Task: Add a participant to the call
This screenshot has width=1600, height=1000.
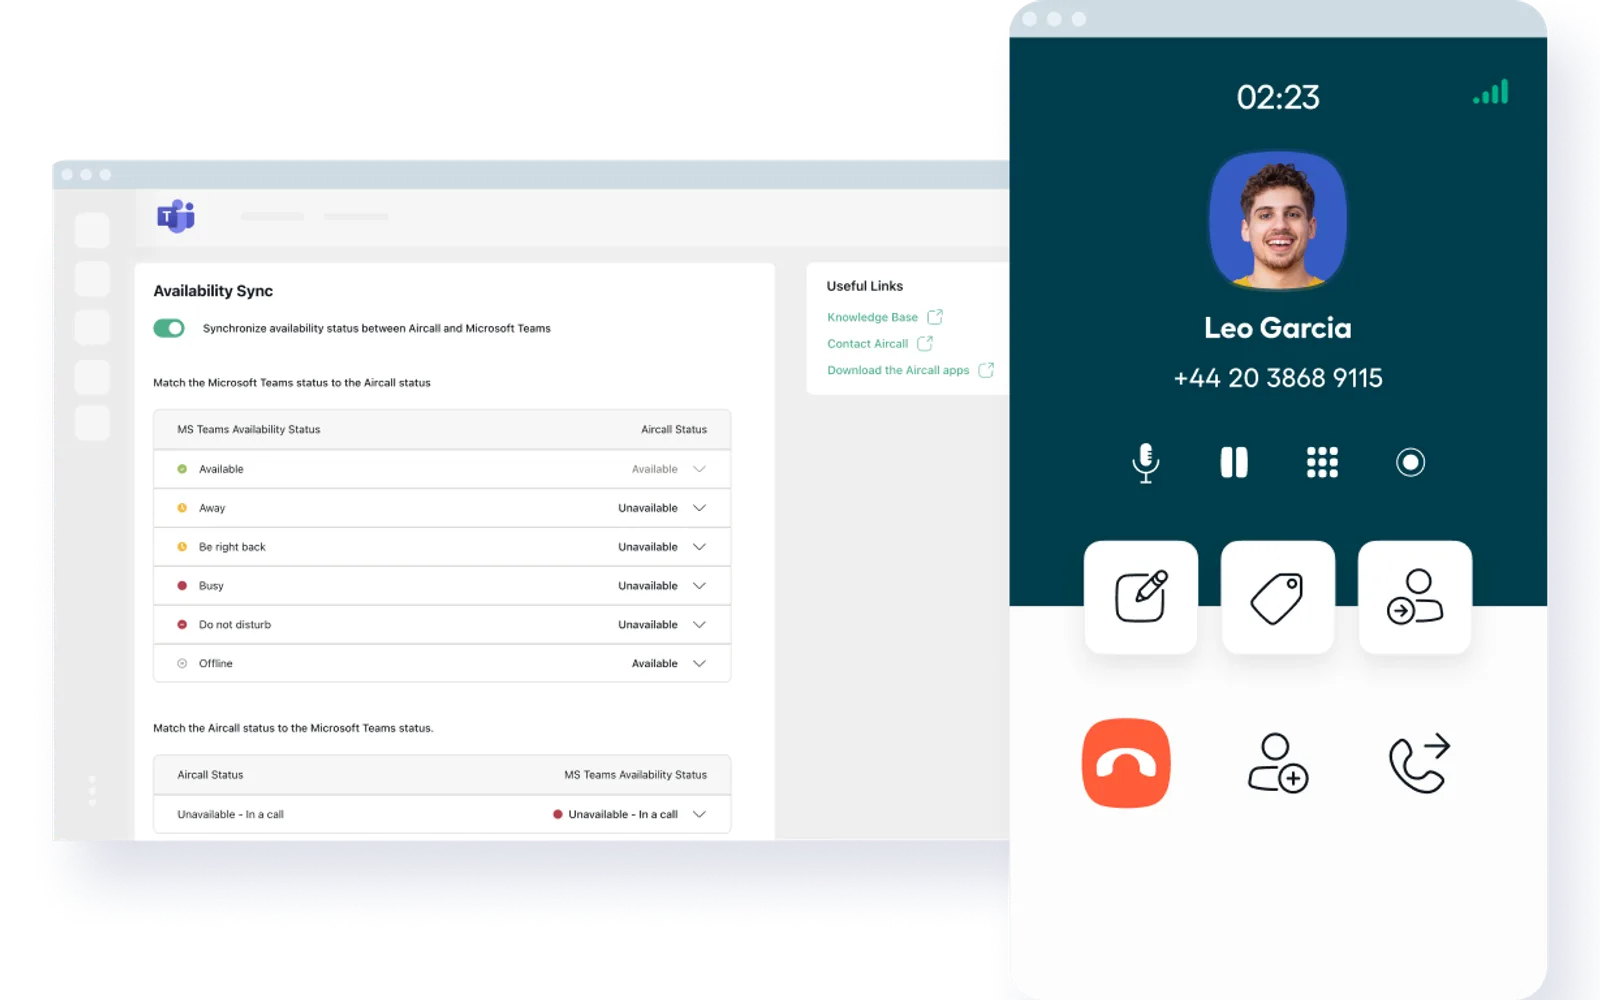Action: click(1278, 763)
